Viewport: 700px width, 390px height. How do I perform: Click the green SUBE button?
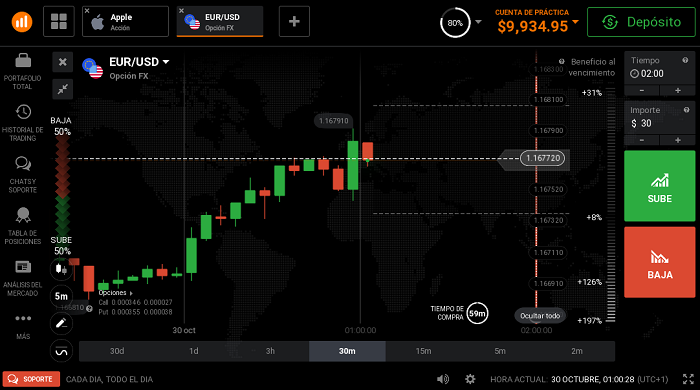659,186
